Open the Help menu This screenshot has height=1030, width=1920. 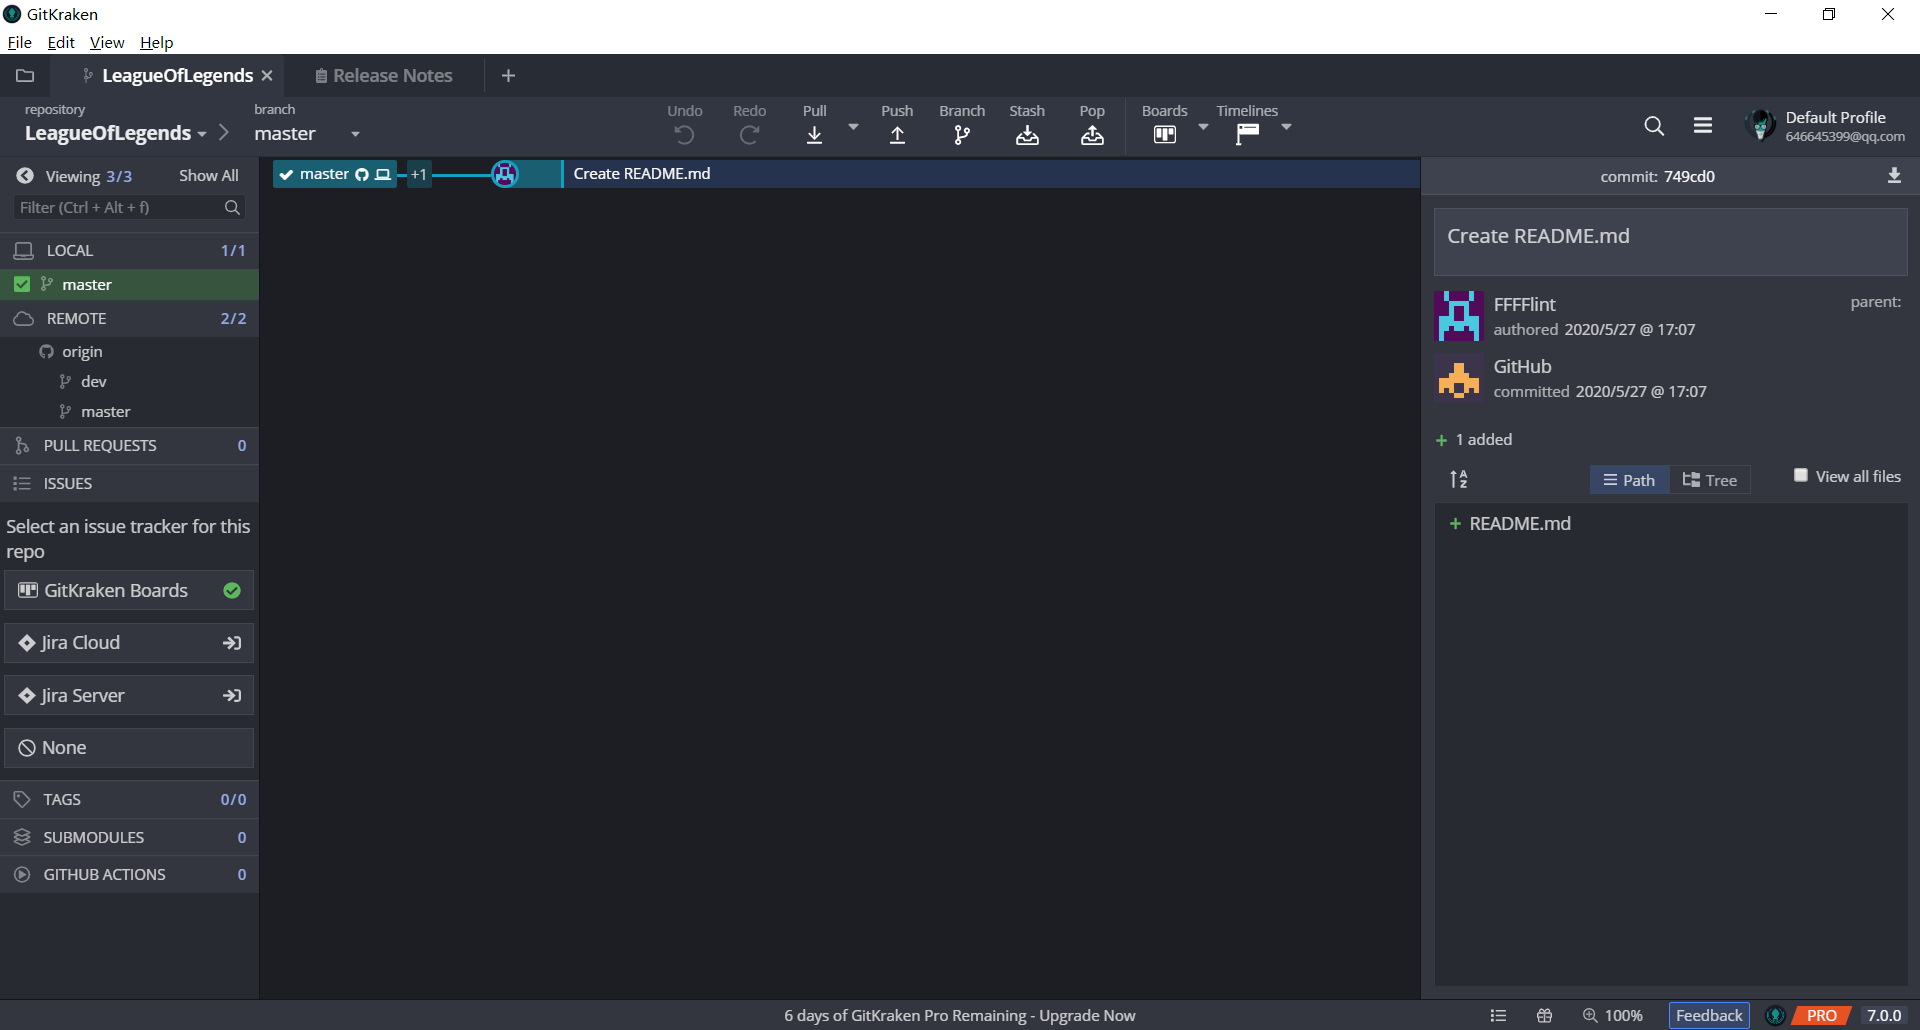[x=156, y=42]
